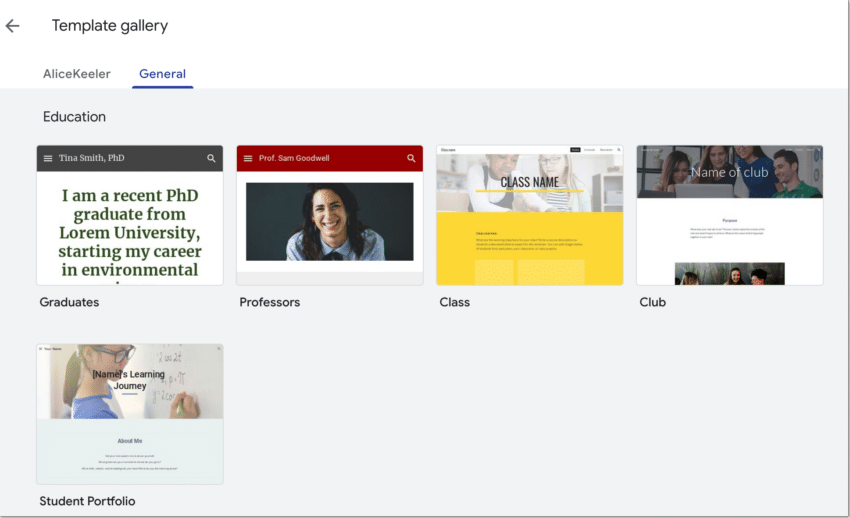
Task: Click the Club template label
Action: [x=652, y=302]
